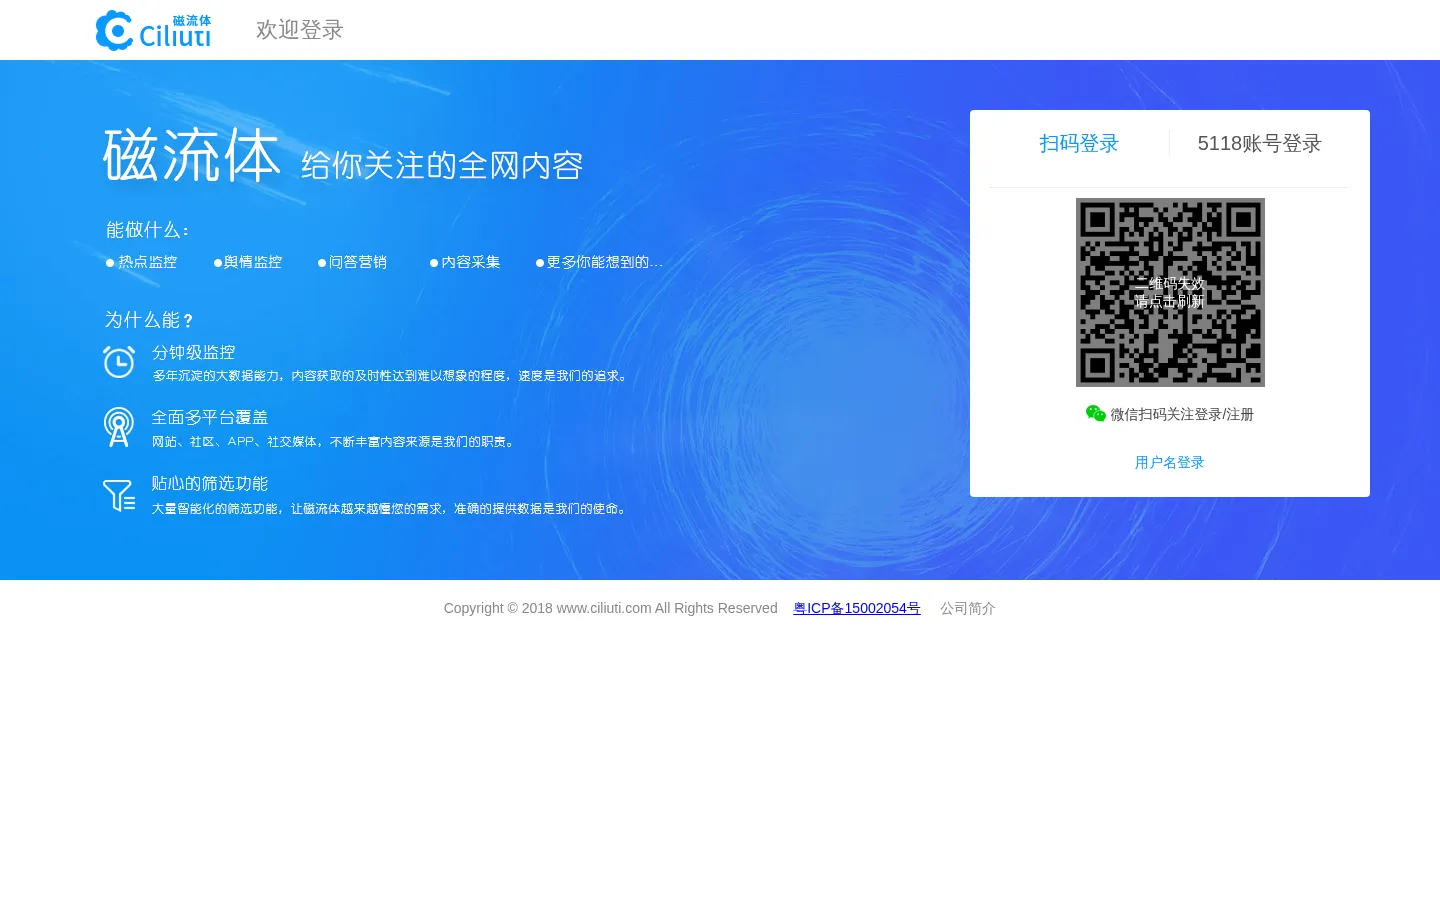This screenshot has height=900, width=1440.
Task: Click the 能做什么 label
Action: pyautogui.click(x=148, y=230)
